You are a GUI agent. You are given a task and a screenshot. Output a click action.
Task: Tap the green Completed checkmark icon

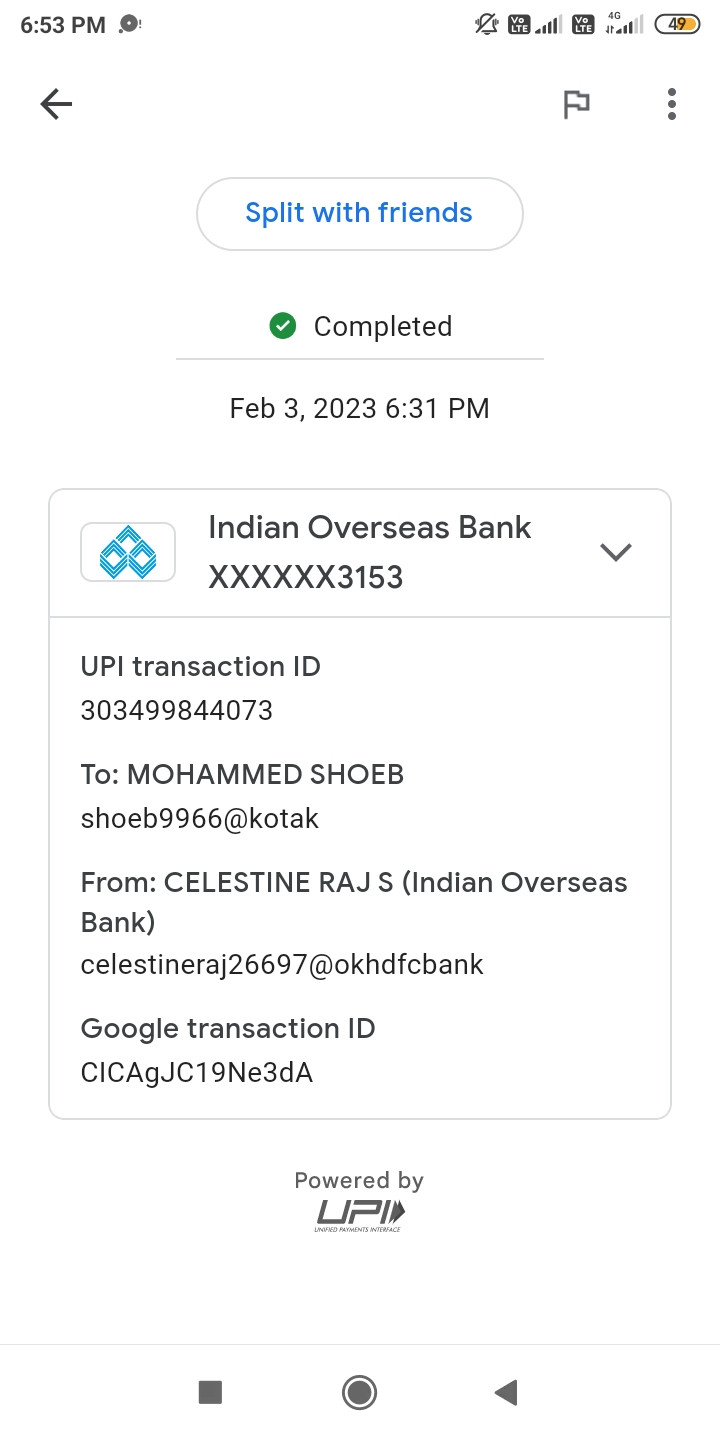click(283, 326)
